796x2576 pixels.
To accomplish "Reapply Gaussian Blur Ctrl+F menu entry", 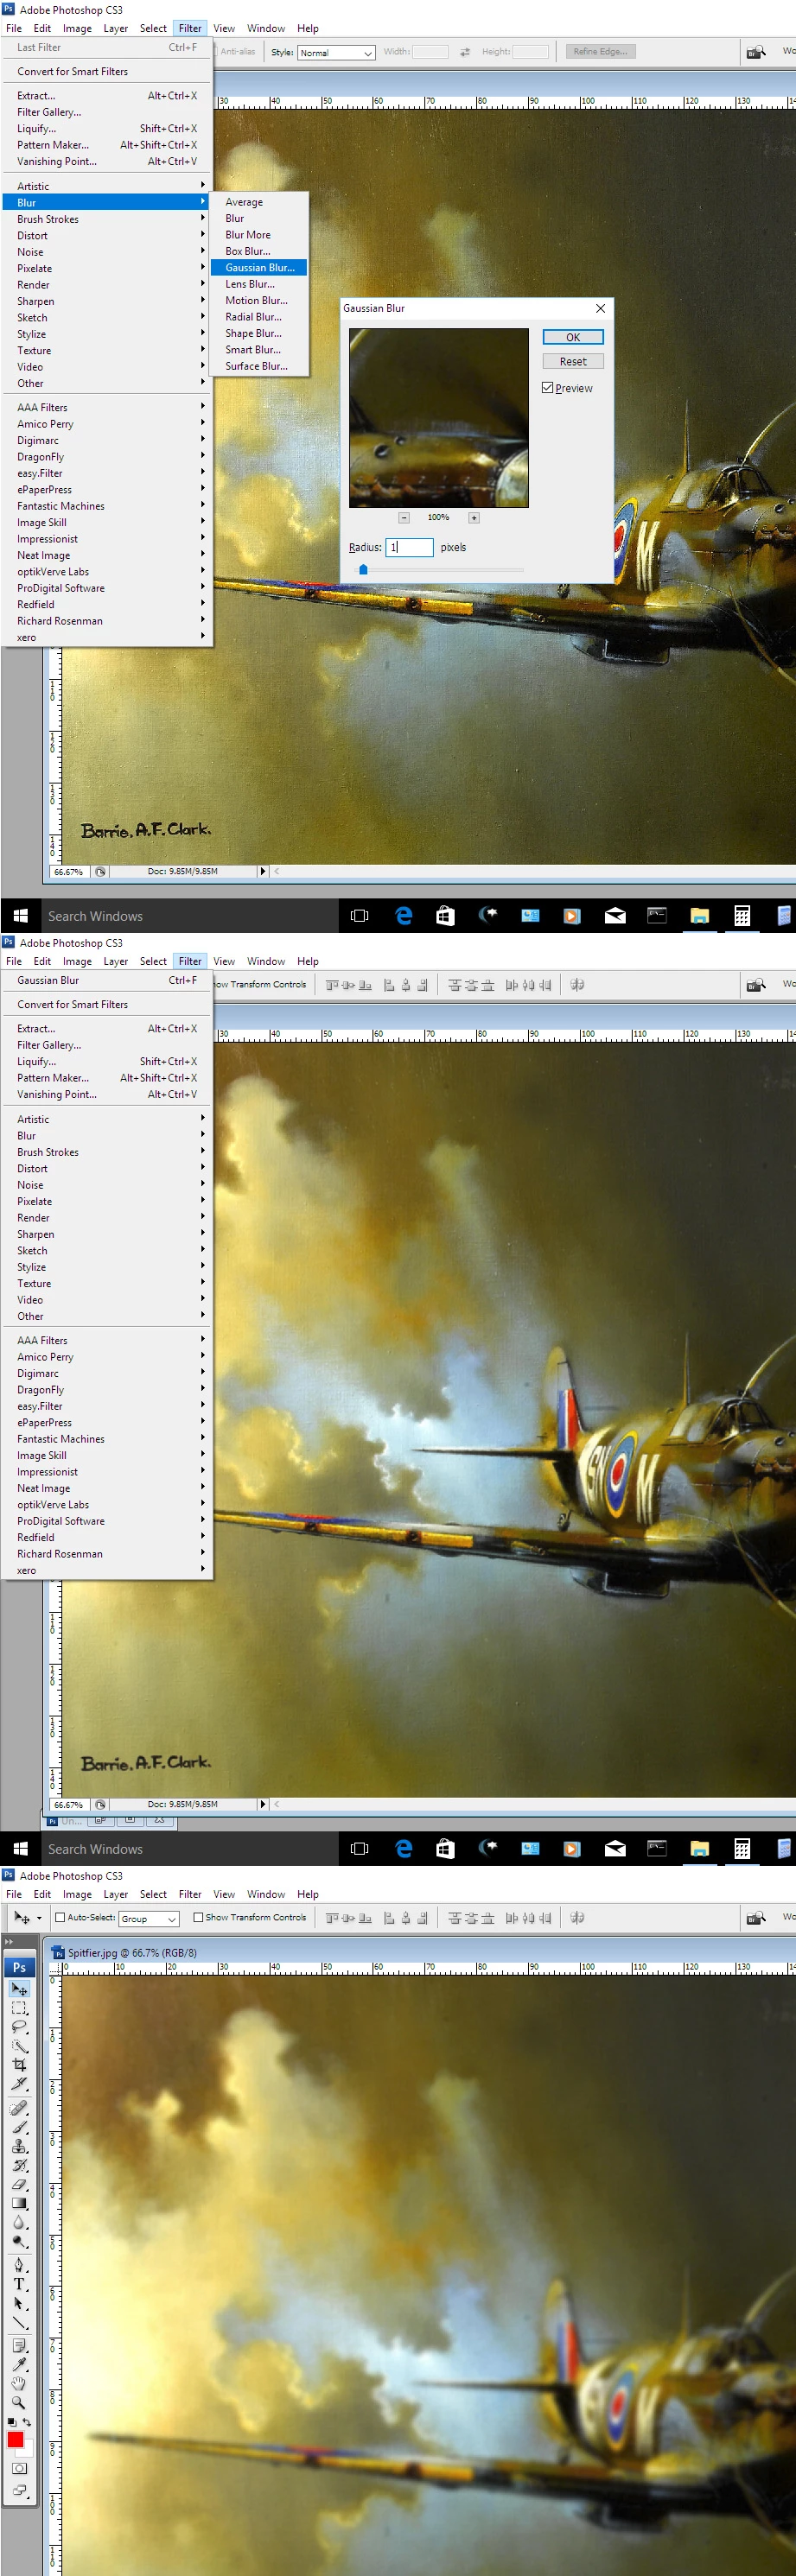I will pos(106,980).
